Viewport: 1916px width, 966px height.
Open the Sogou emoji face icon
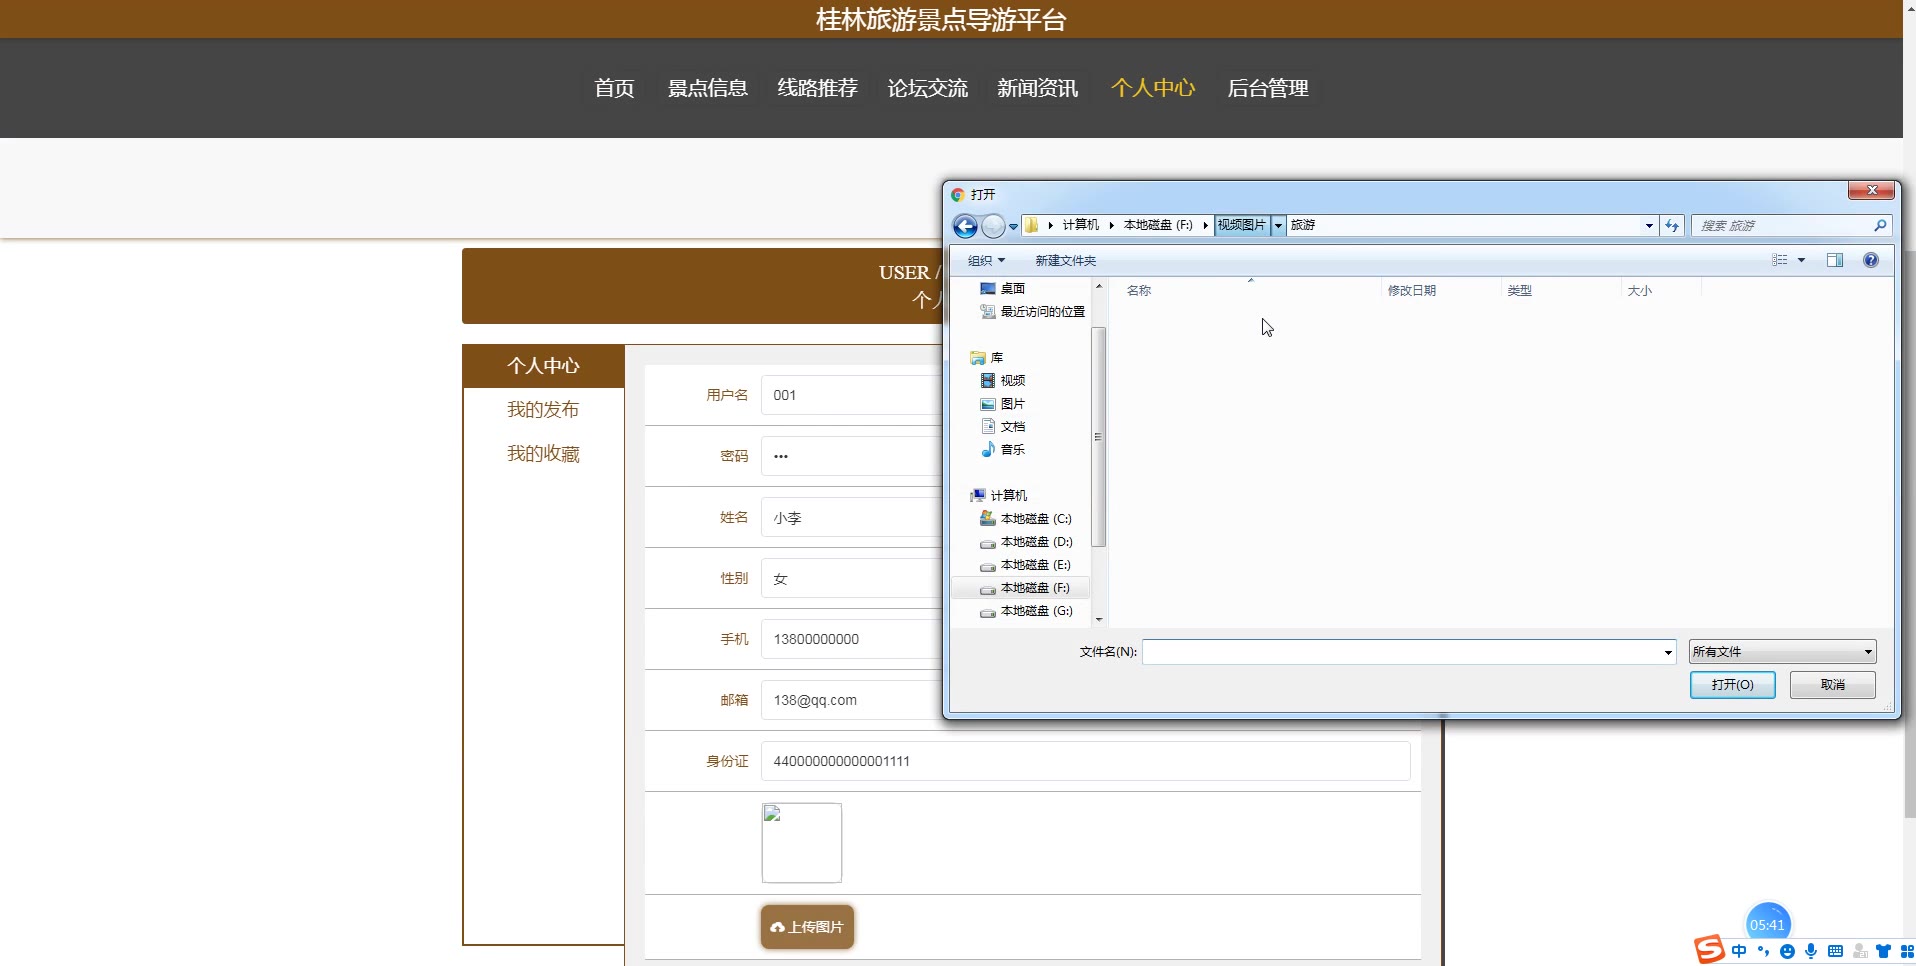pyautogui.click(x=1787, y=951)
